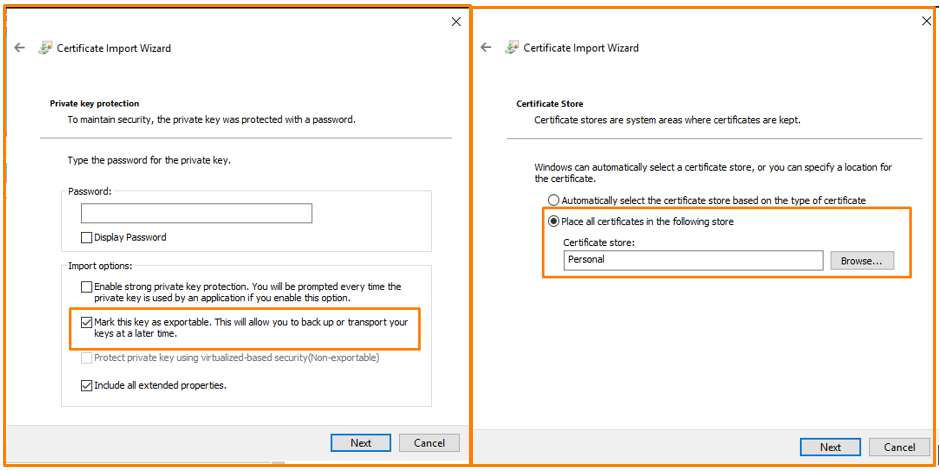940x471 pixels.
Task: Click virtualized-based security checkbox
Action: coord(87,357)
